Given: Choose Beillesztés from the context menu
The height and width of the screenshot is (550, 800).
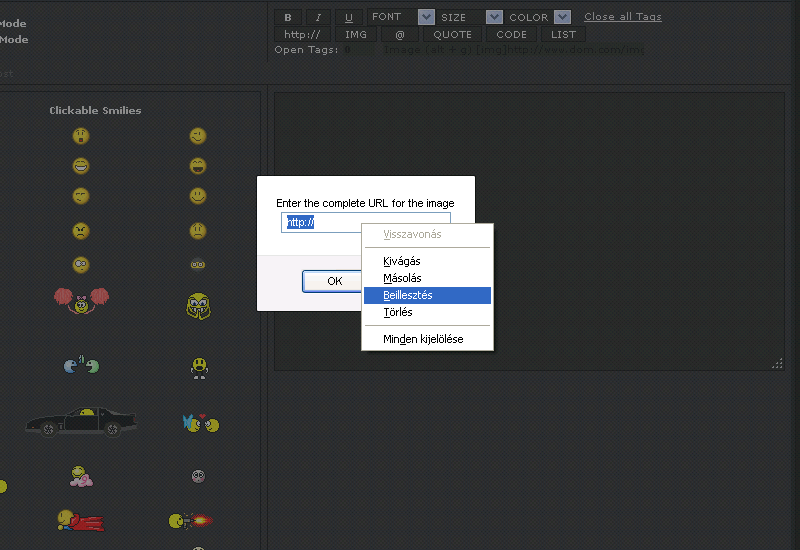Looking at the screenshot, I should point(427,295).
